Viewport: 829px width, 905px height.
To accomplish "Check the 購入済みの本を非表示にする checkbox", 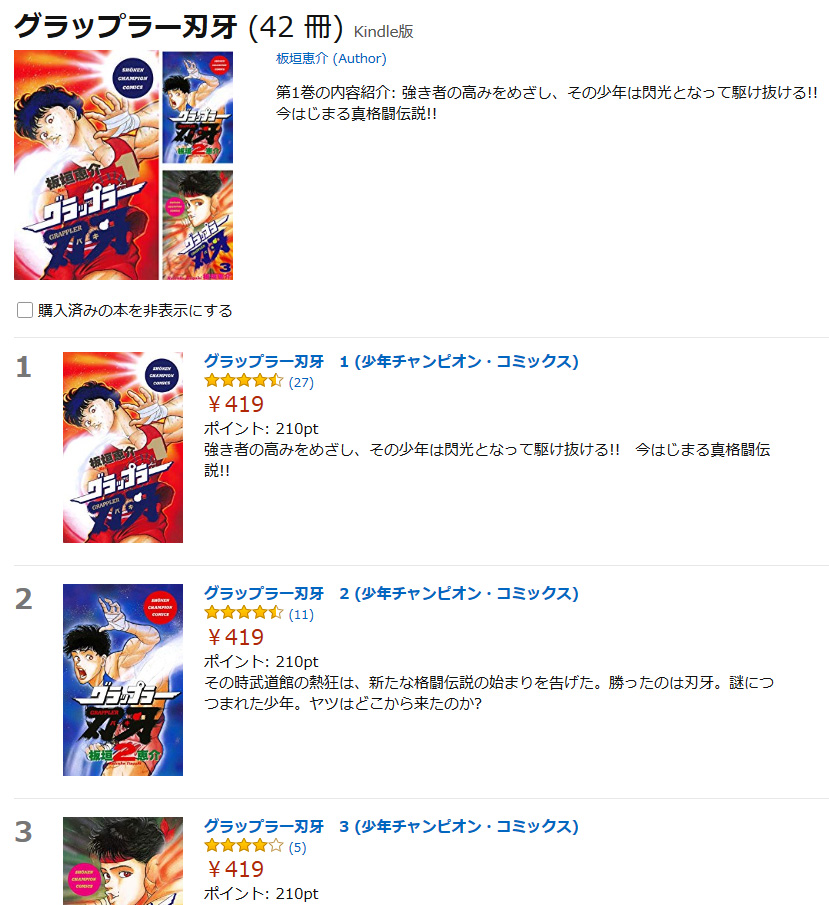I will (25, 310).
